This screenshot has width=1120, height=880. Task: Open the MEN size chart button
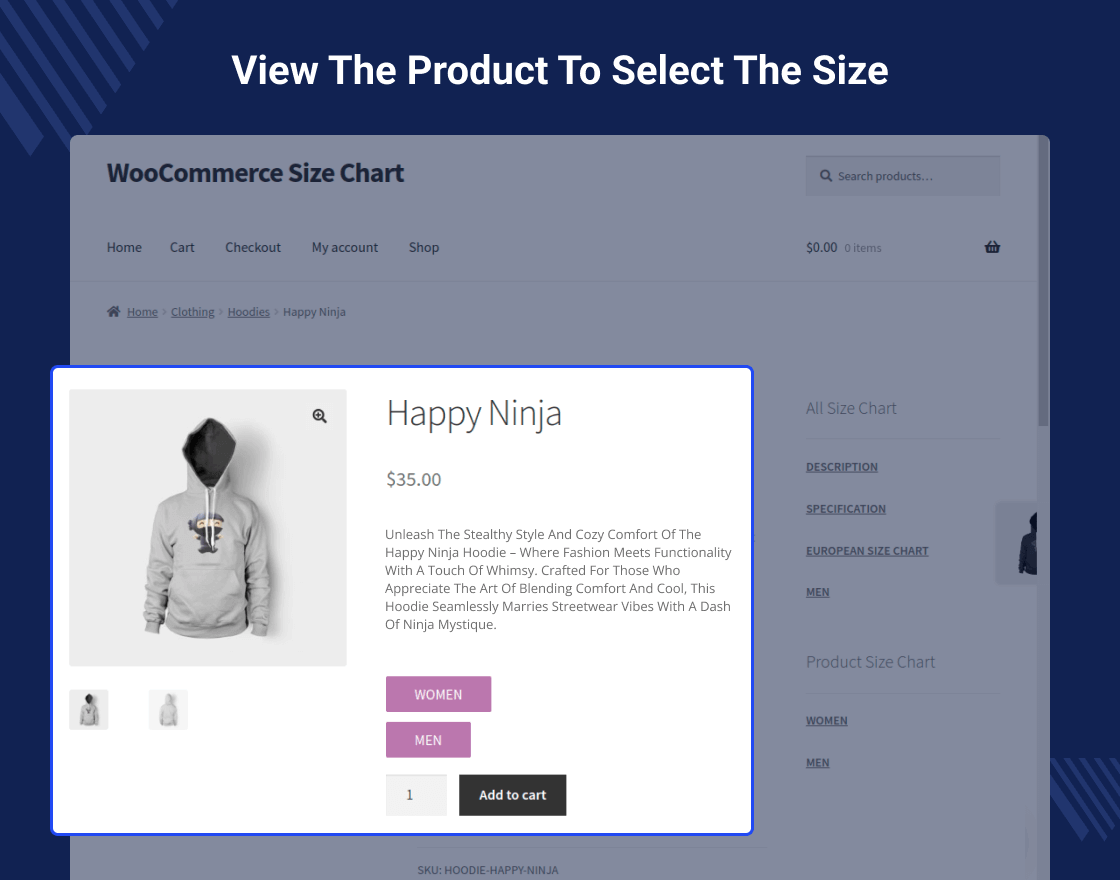click(x=428, y=740)
